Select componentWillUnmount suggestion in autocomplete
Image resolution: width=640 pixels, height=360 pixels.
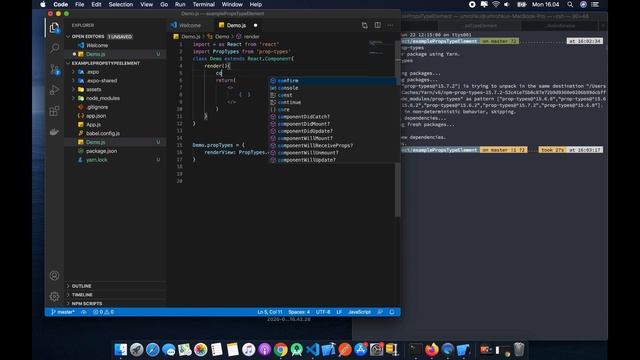[x=332, y=153]
